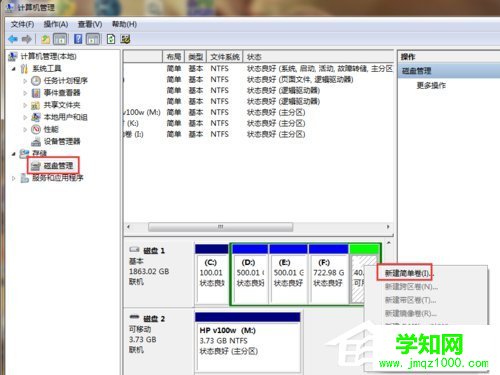Click the 本地用户和组 icon
The image size is (500, 375).
(36, 117)
